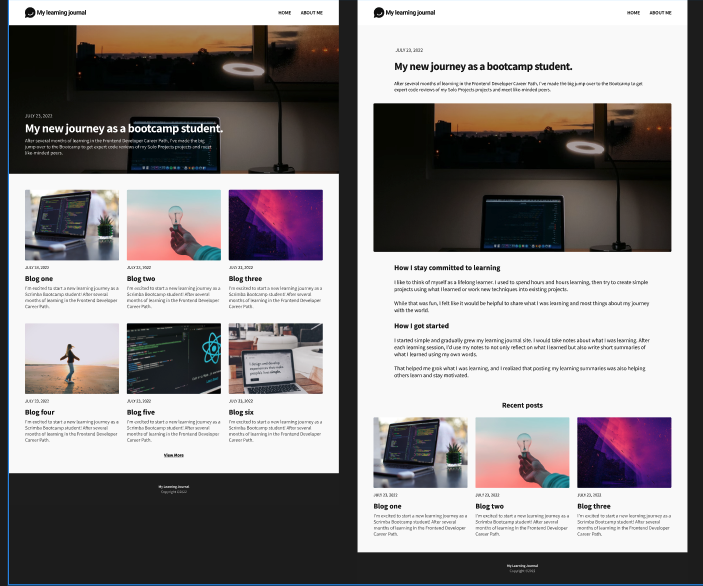Open HOME in the left page navigation
This screenshot has width=703, height=586.
[x=285, y=13]
